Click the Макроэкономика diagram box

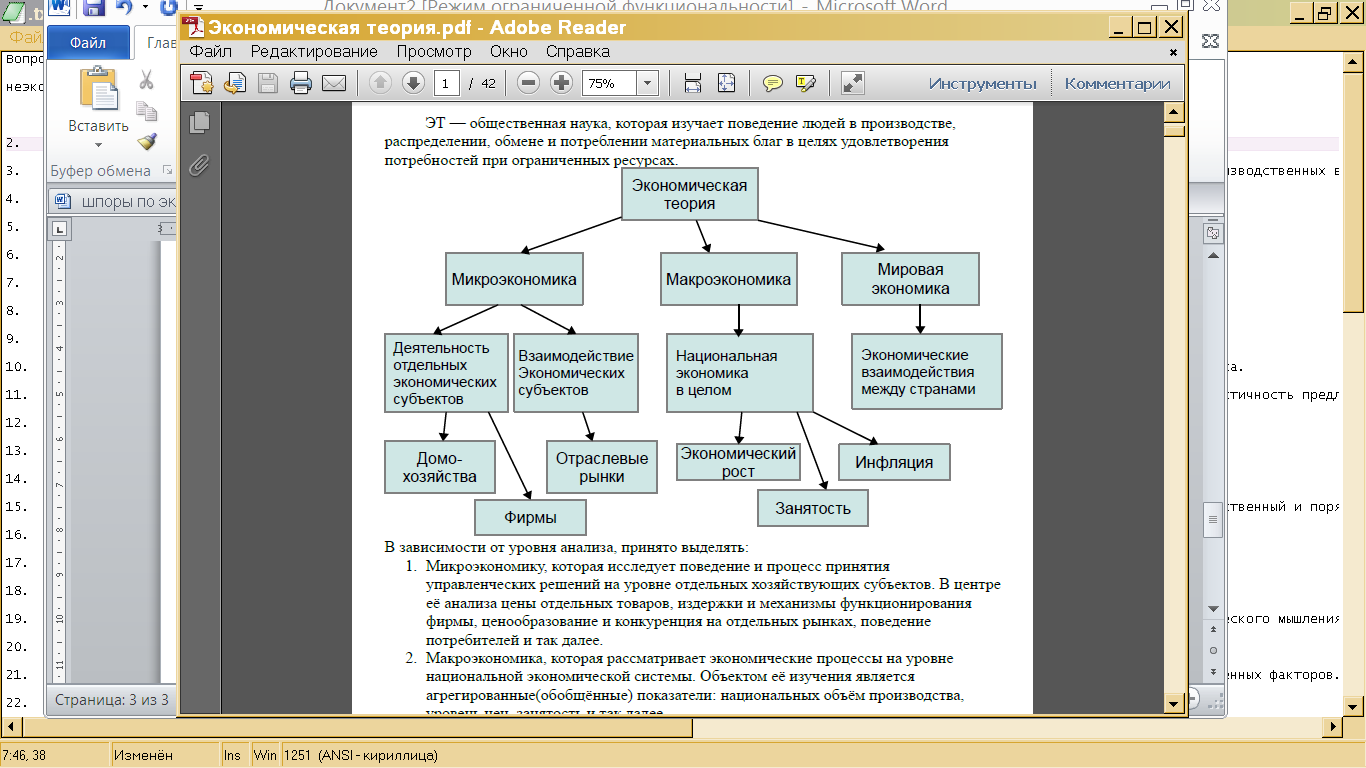(729, 279)
